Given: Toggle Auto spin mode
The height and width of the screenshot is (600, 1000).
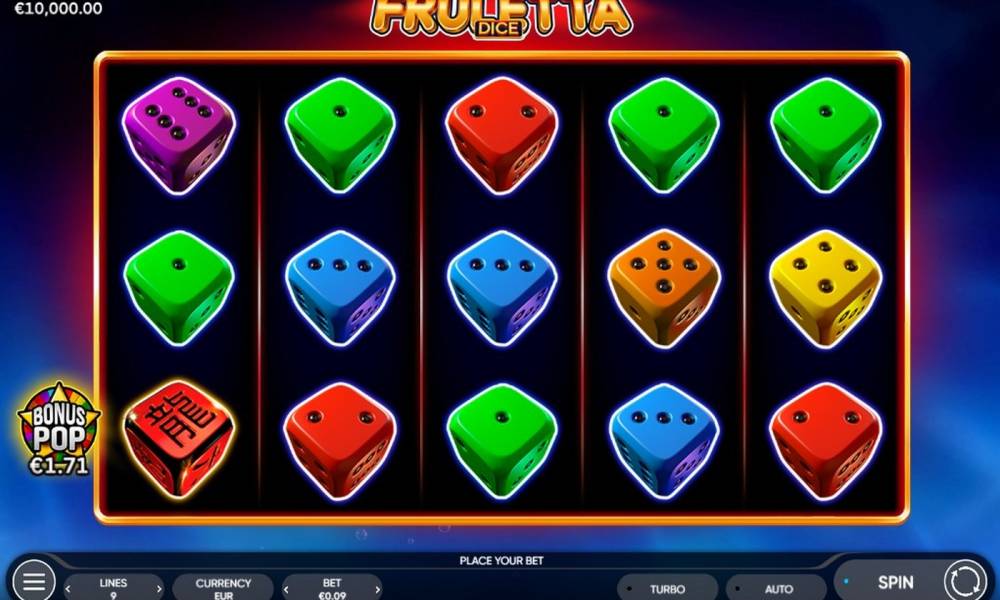Looking at the screenshot, I should [x=776, y=588].
